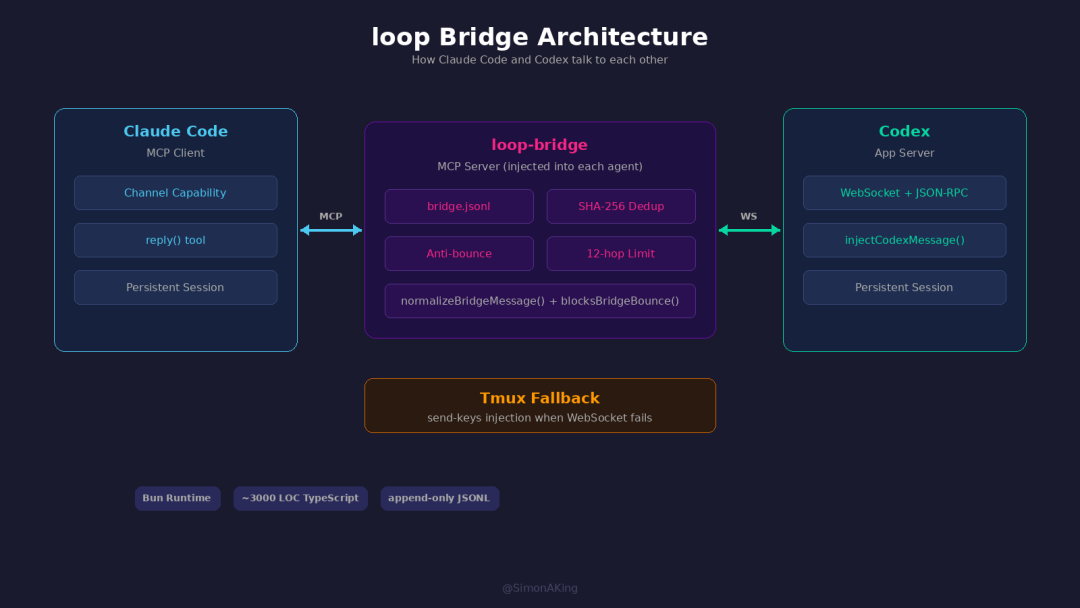The image size is (1080, 608).
Task: Select the Codex heading
Action: tap(904, 131)
